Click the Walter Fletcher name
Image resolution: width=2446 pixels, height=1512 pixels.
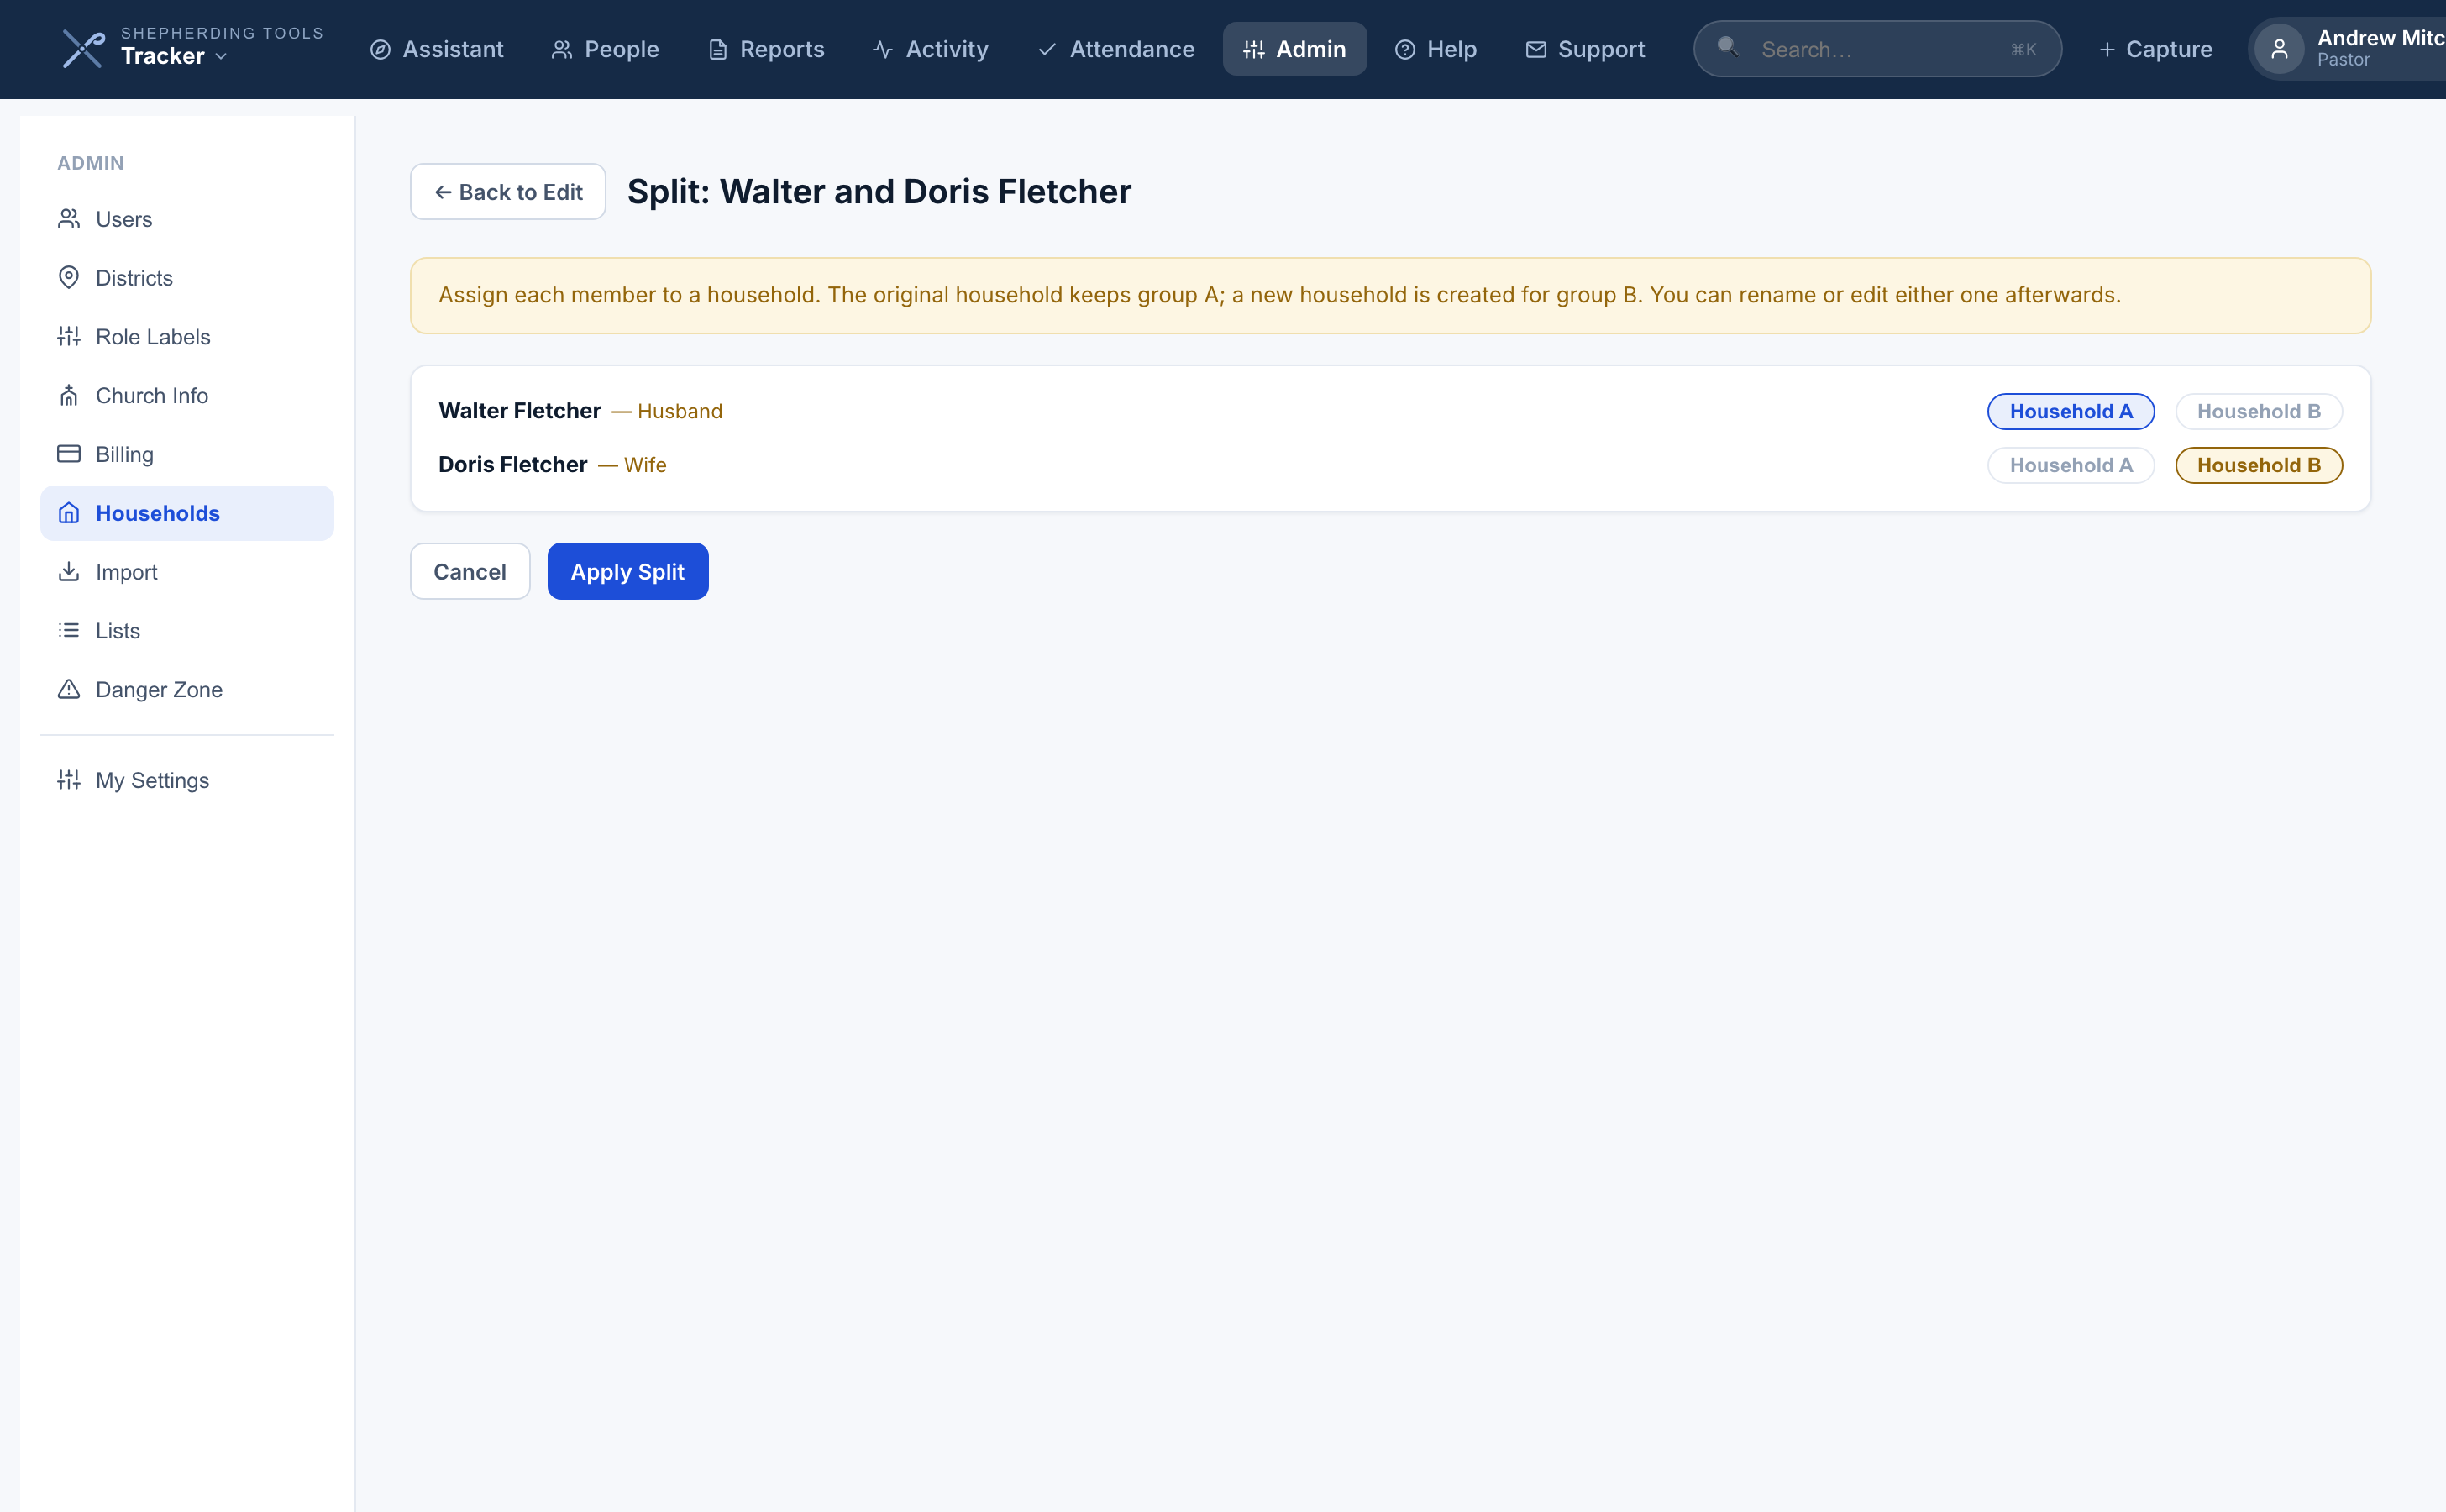point(520,411)
